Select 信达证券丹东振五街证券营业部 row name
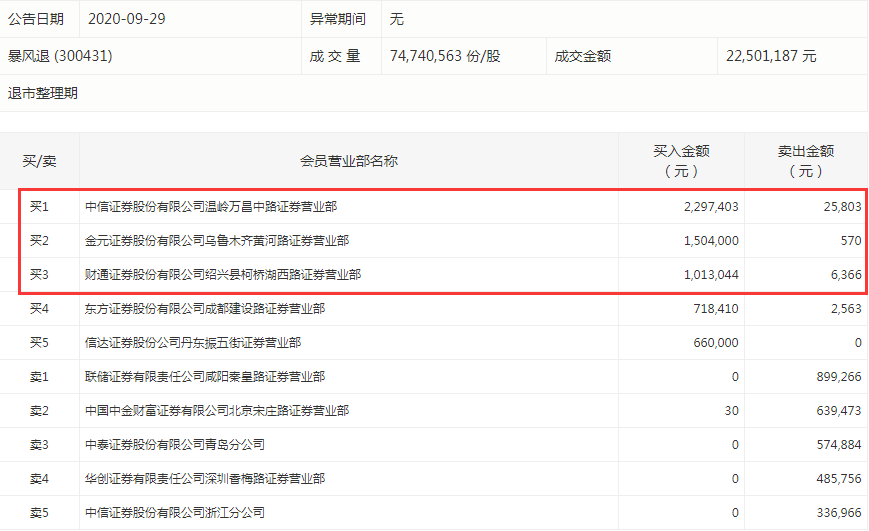Viewport: 869px width, 531px height. [192, 343]
